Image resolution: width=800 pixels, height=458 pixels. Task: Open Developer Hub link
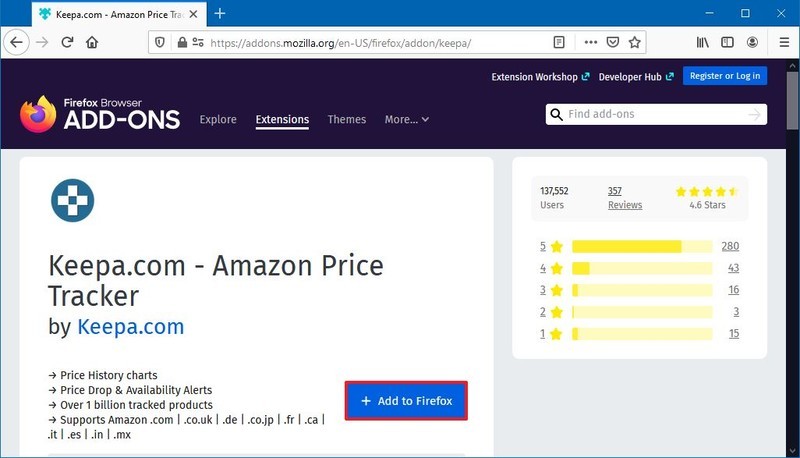pos(636,77)
